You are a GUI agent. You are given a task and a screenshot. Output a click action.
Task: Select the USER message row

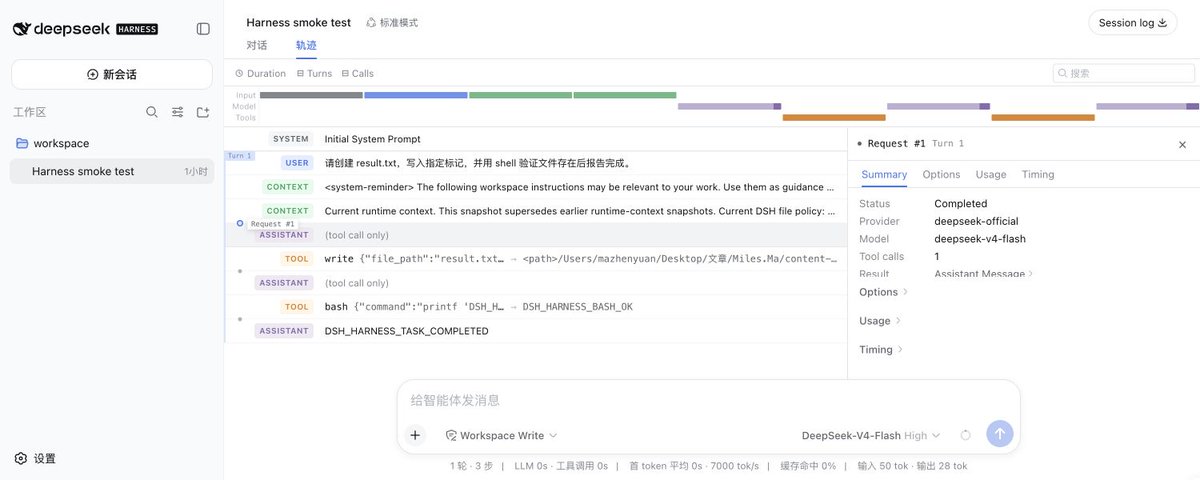536,163
